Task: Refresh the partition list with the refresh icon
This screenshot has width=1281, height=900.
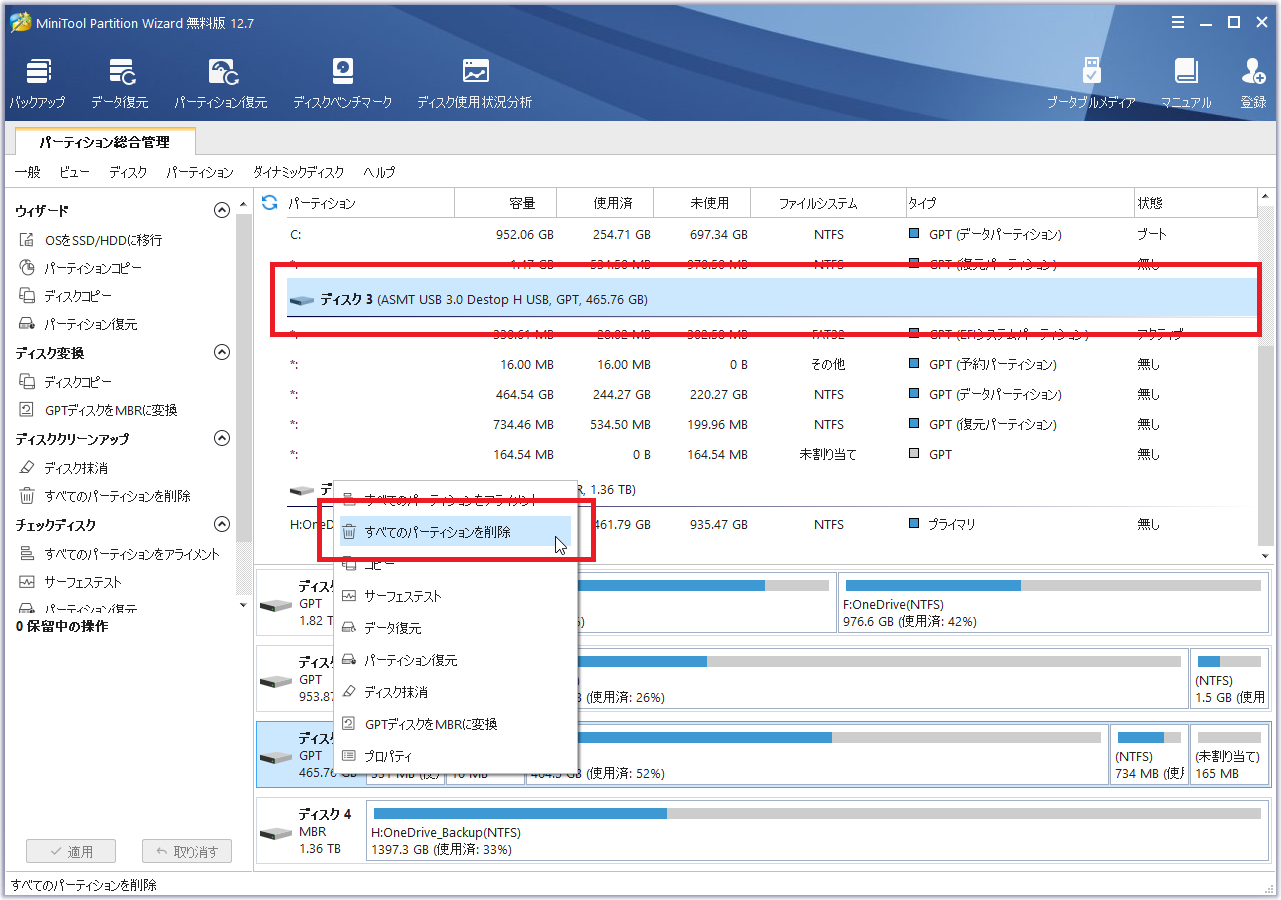Action: 269,203
